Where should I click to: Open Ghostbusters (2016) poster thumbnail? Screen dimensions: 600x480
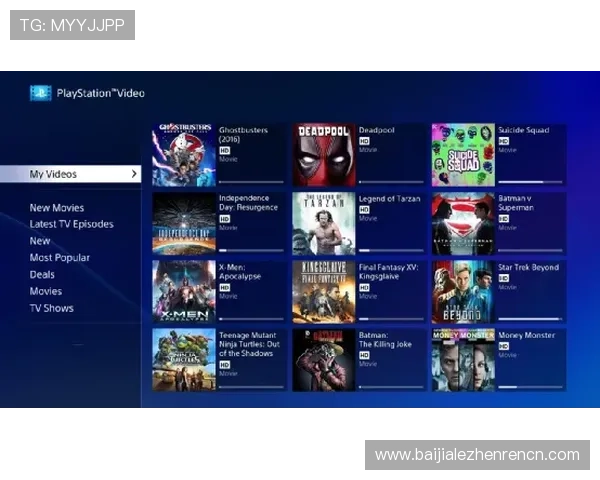[184, 155]
